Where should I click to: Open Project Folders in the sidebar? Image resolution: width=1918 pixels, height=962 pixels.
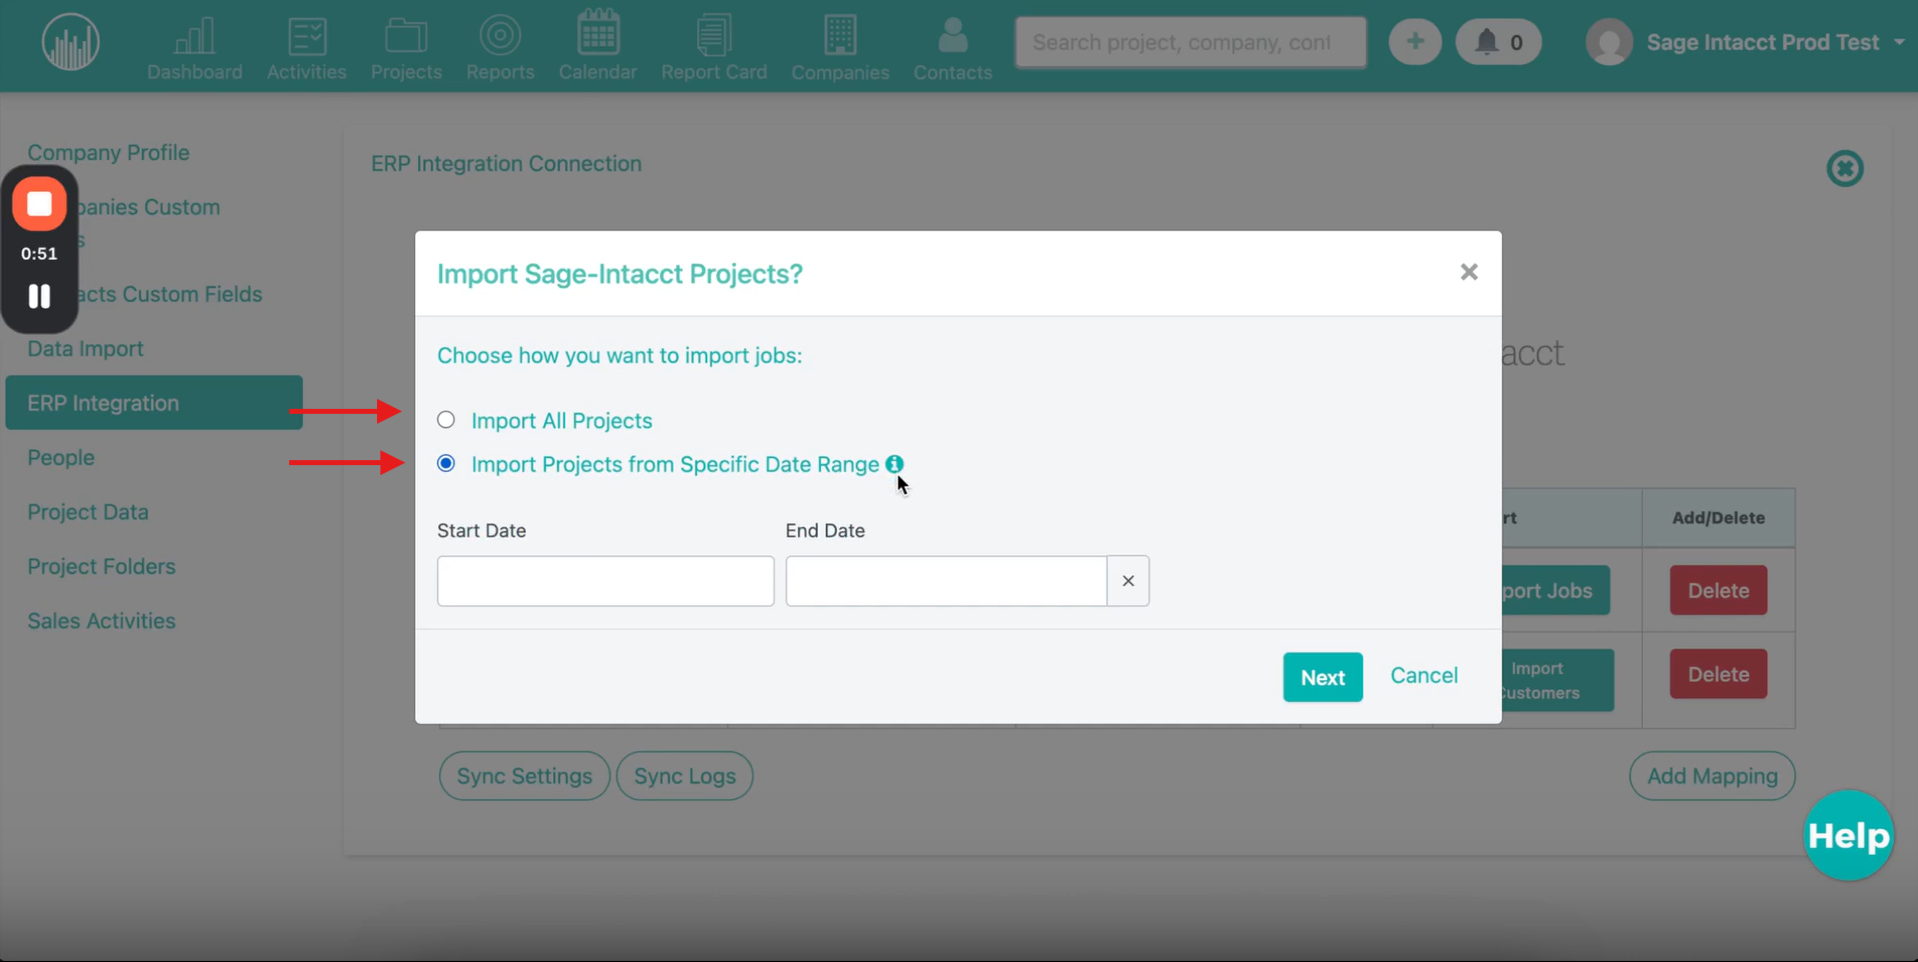[x=101, y=567]
